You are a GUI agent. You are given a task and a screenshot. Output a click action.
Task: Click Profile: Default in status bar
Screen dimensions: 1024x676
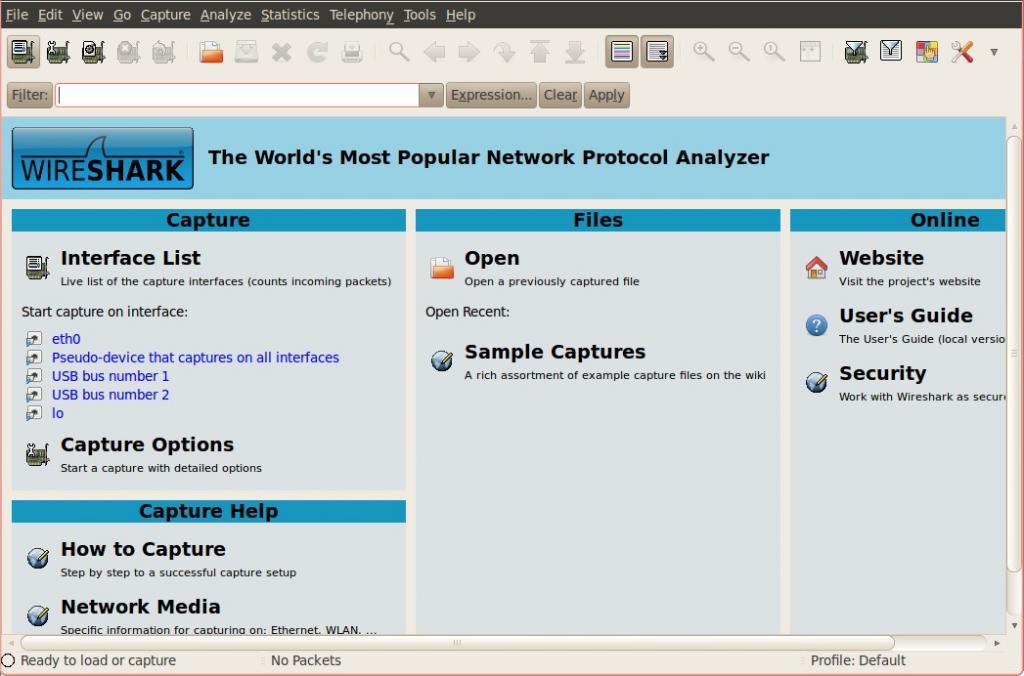857,660
